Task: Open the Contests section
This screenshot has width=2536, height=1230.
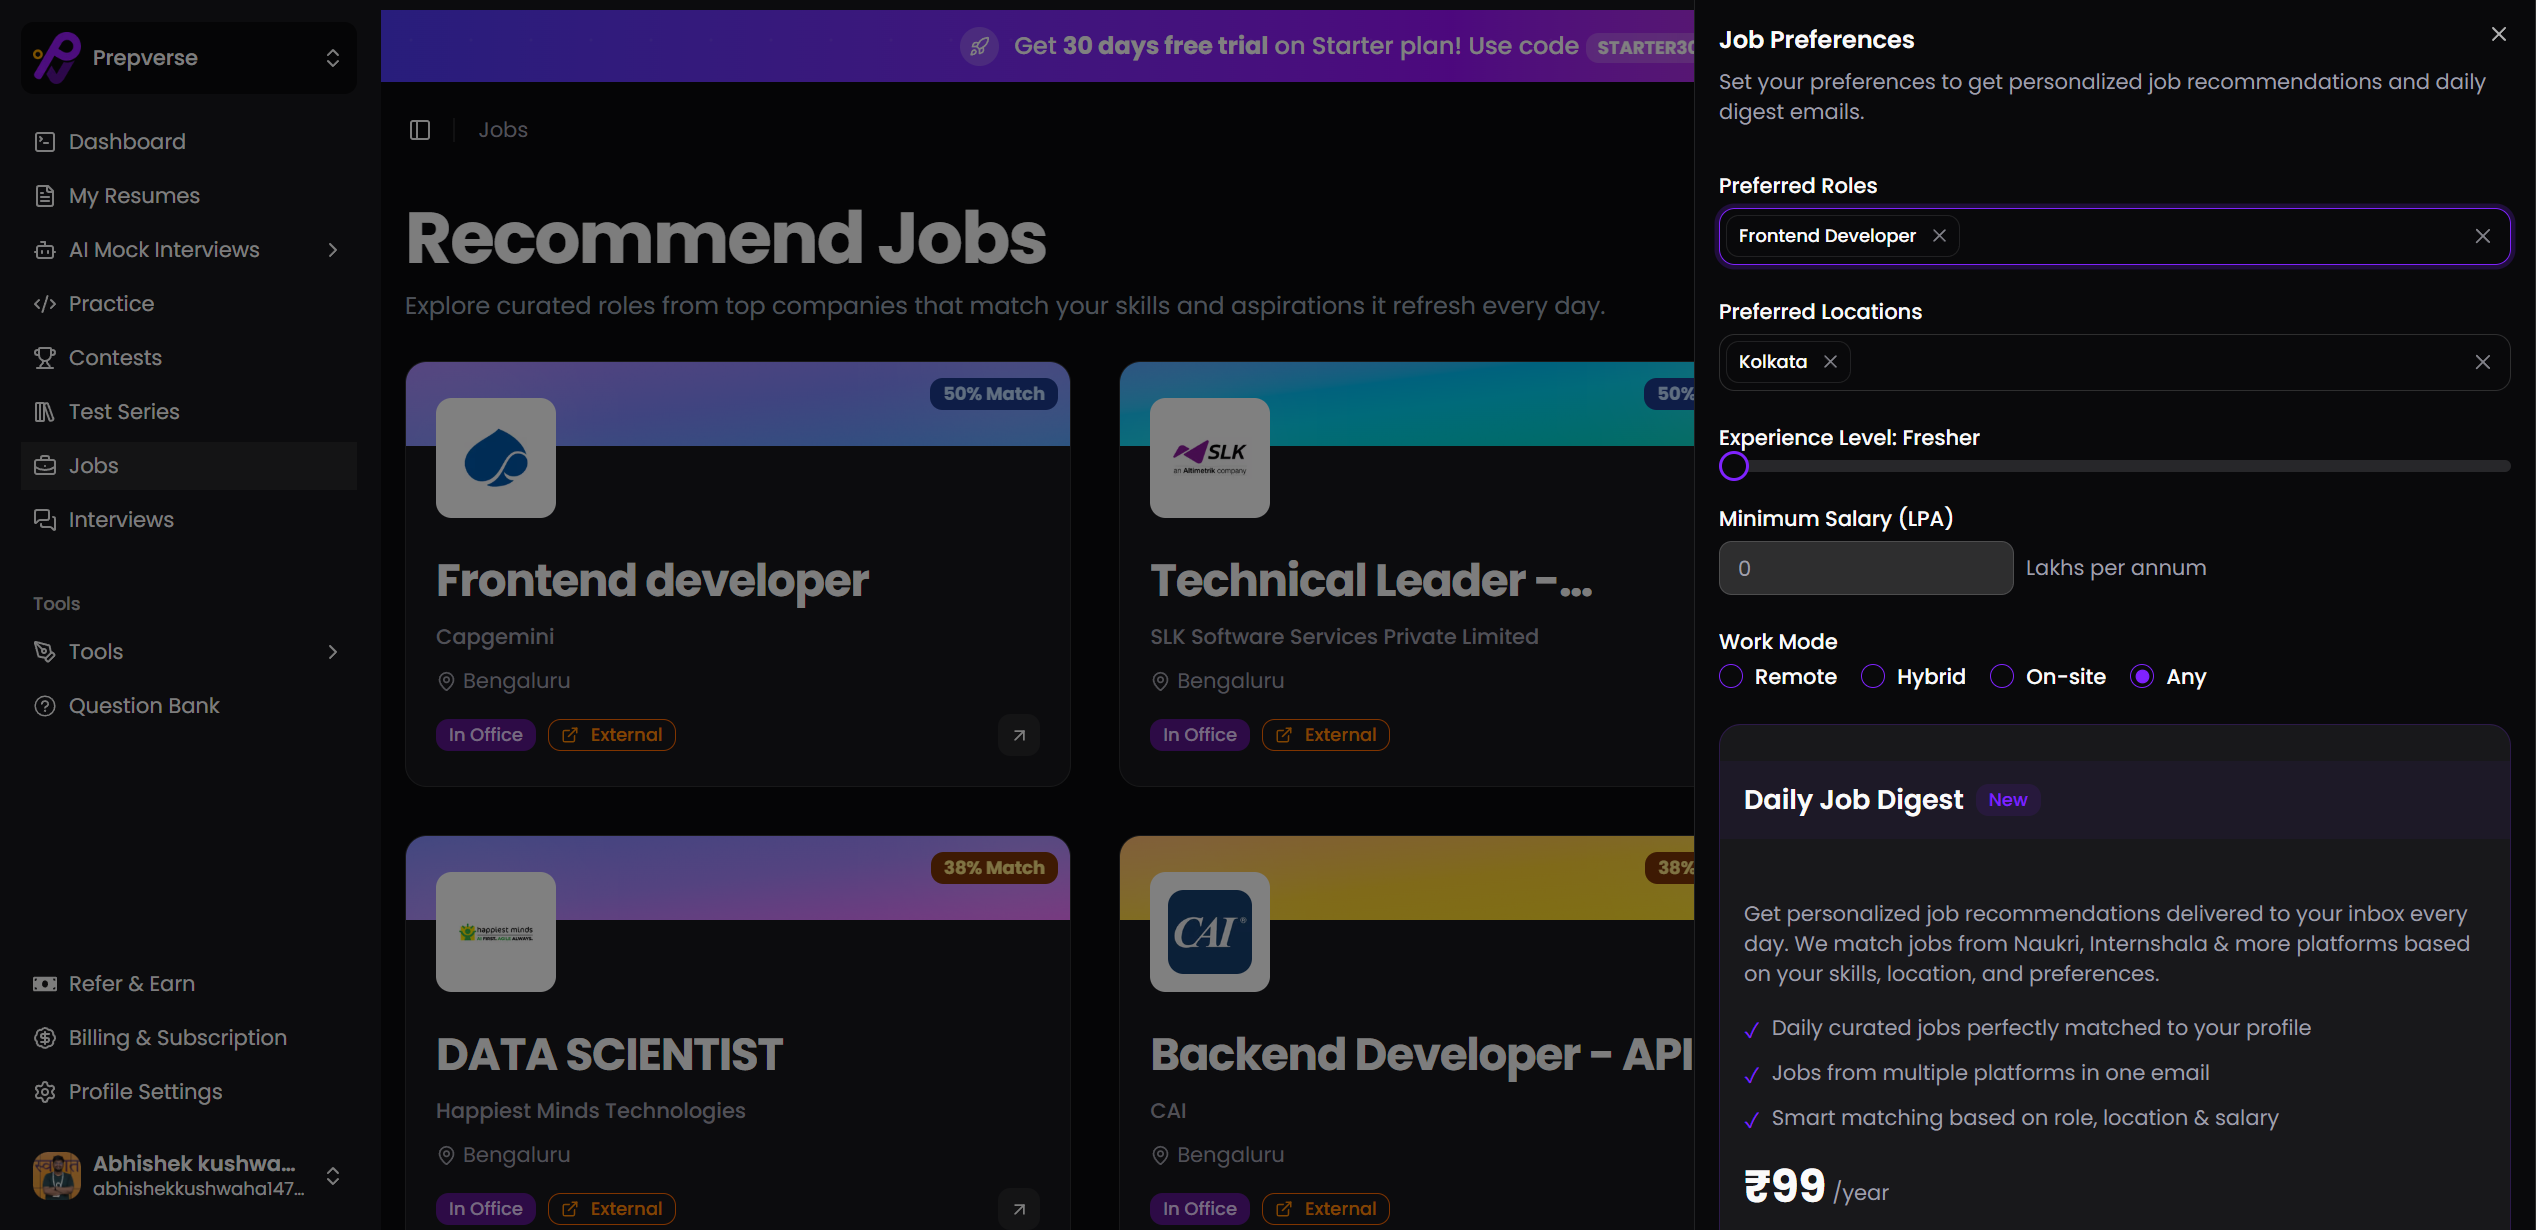Action: (115, 357)
